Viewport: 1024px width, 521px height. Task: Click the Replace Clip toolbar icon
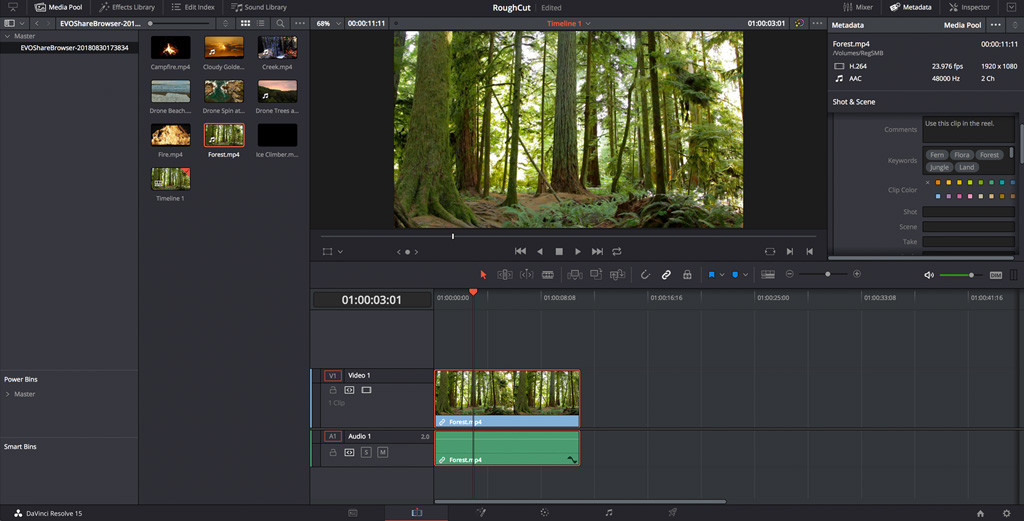click(x=617, y=275)
